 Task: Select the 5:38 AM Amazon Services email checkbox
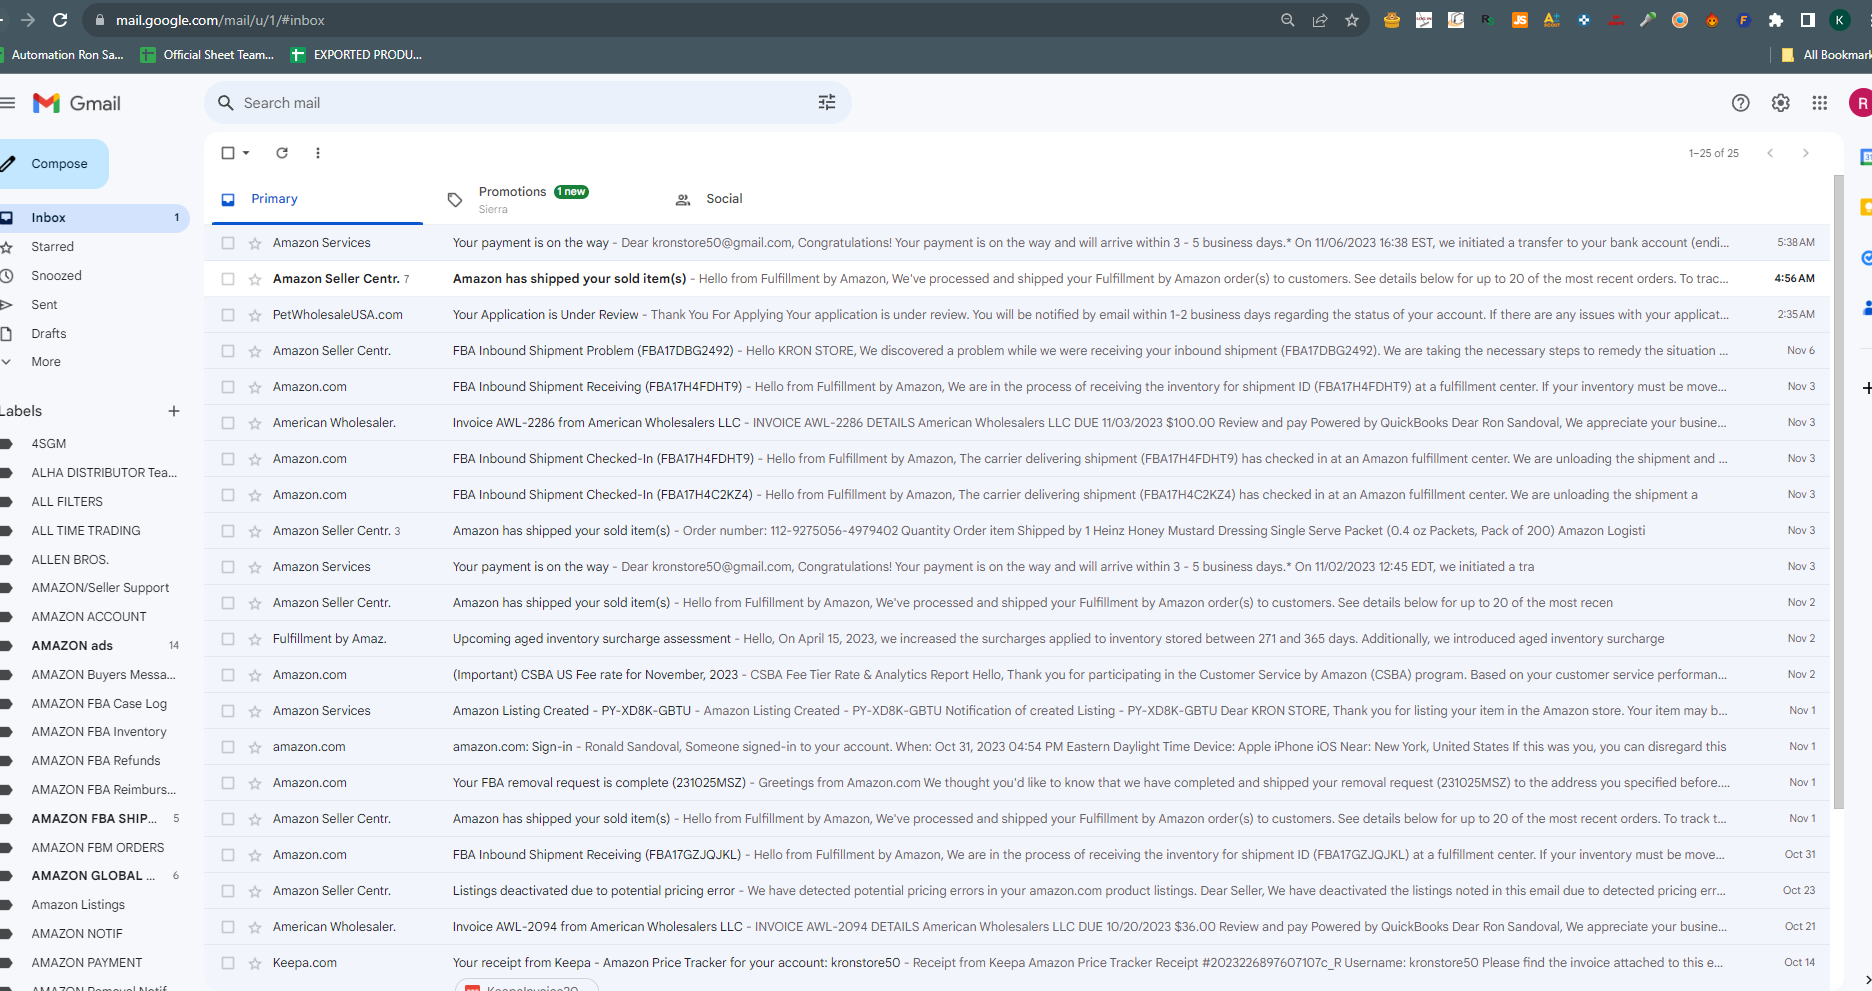(x=228, y=243)
